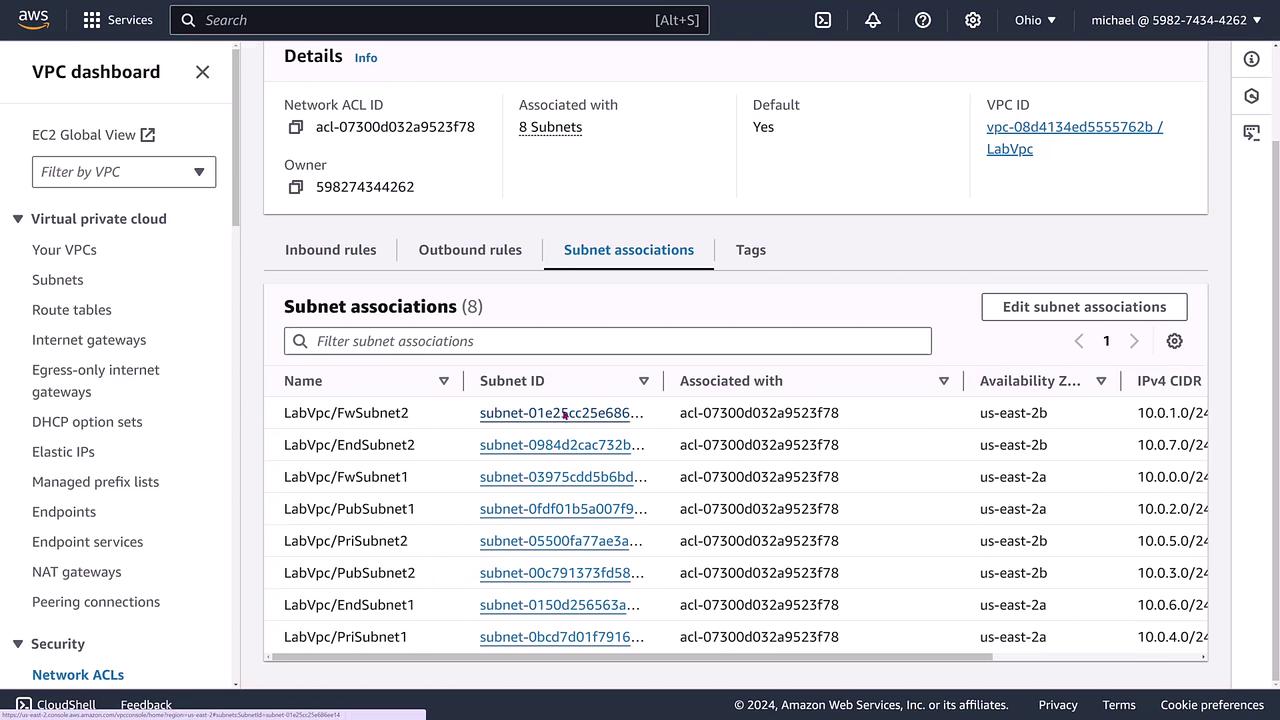Copy the Network ACL ID
The width and height of the screenshot is (1280, 720).
pos(296,127)
